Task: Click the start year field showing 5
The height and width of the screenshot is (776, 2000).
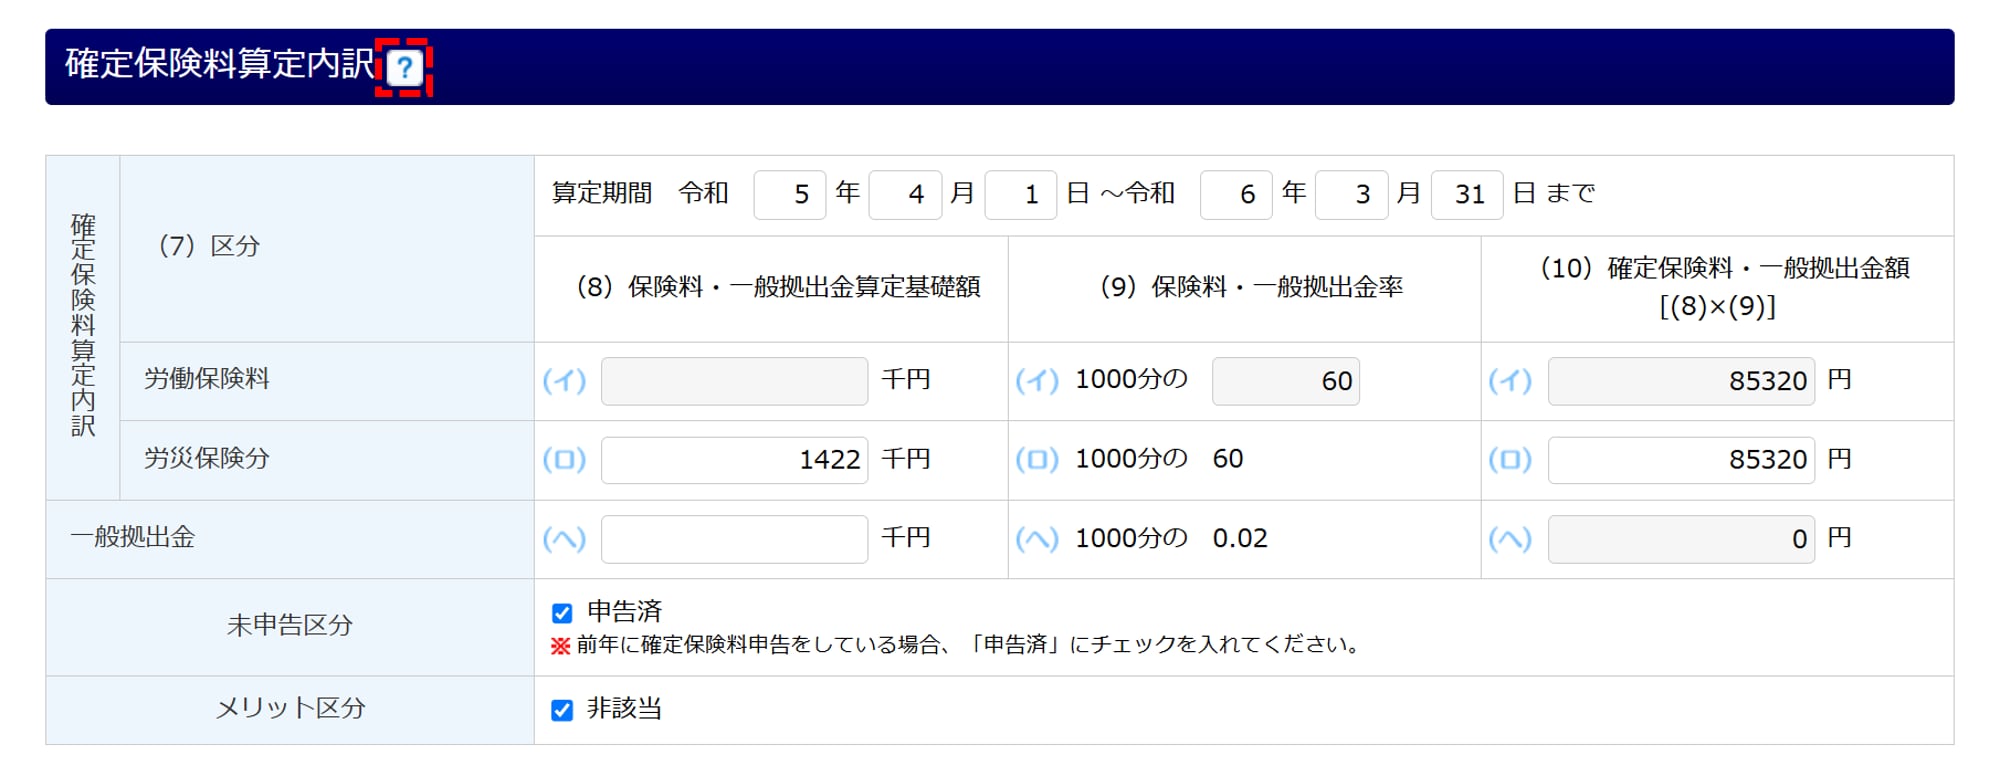Action: click(x=790, y=194)
